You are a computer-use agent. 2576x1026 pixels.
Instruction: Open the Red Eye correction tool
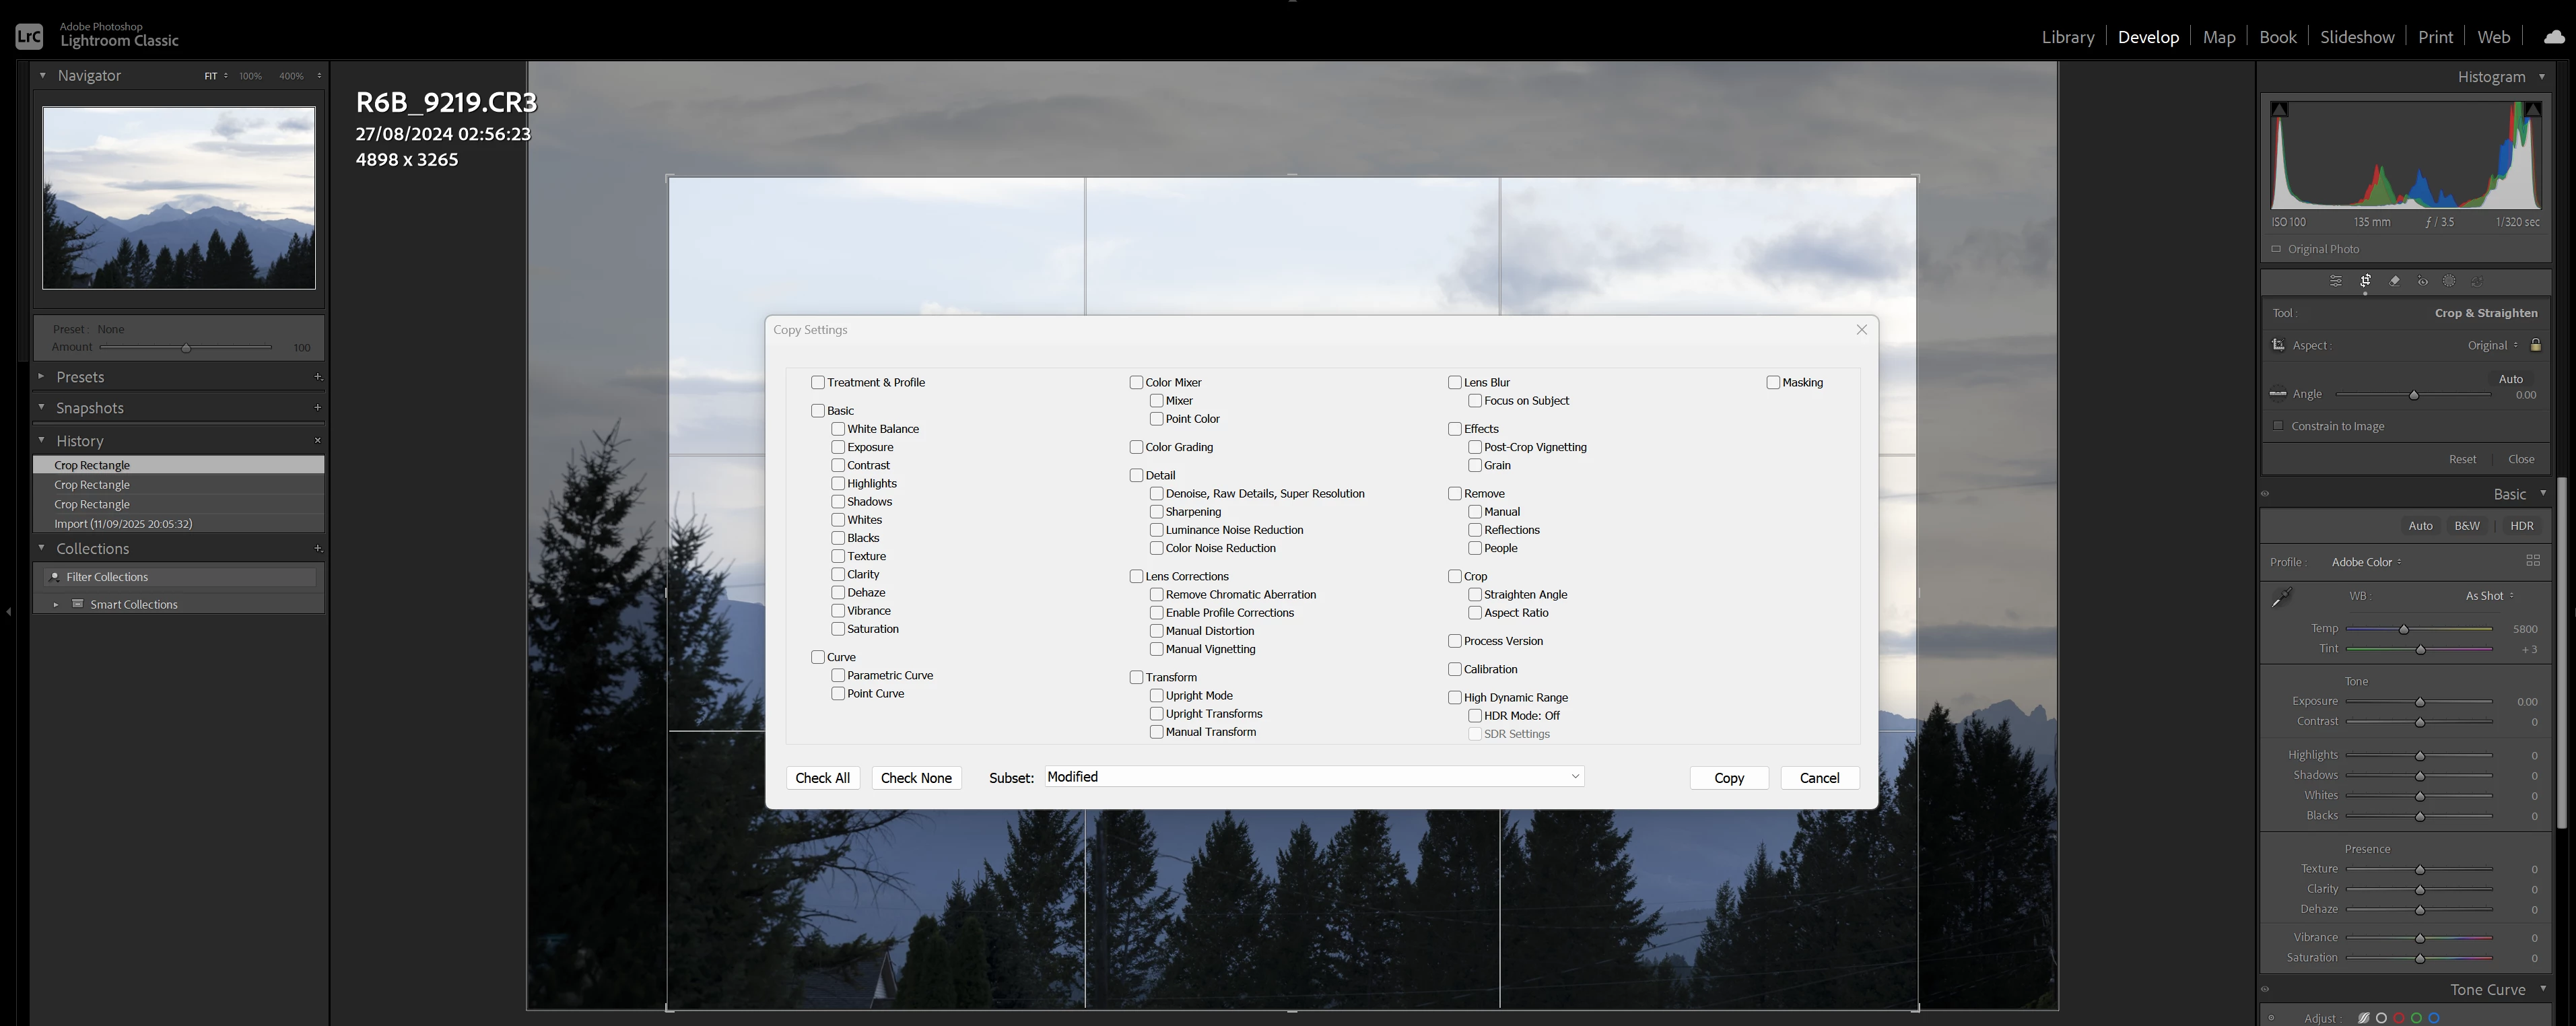coord(2422,281)
